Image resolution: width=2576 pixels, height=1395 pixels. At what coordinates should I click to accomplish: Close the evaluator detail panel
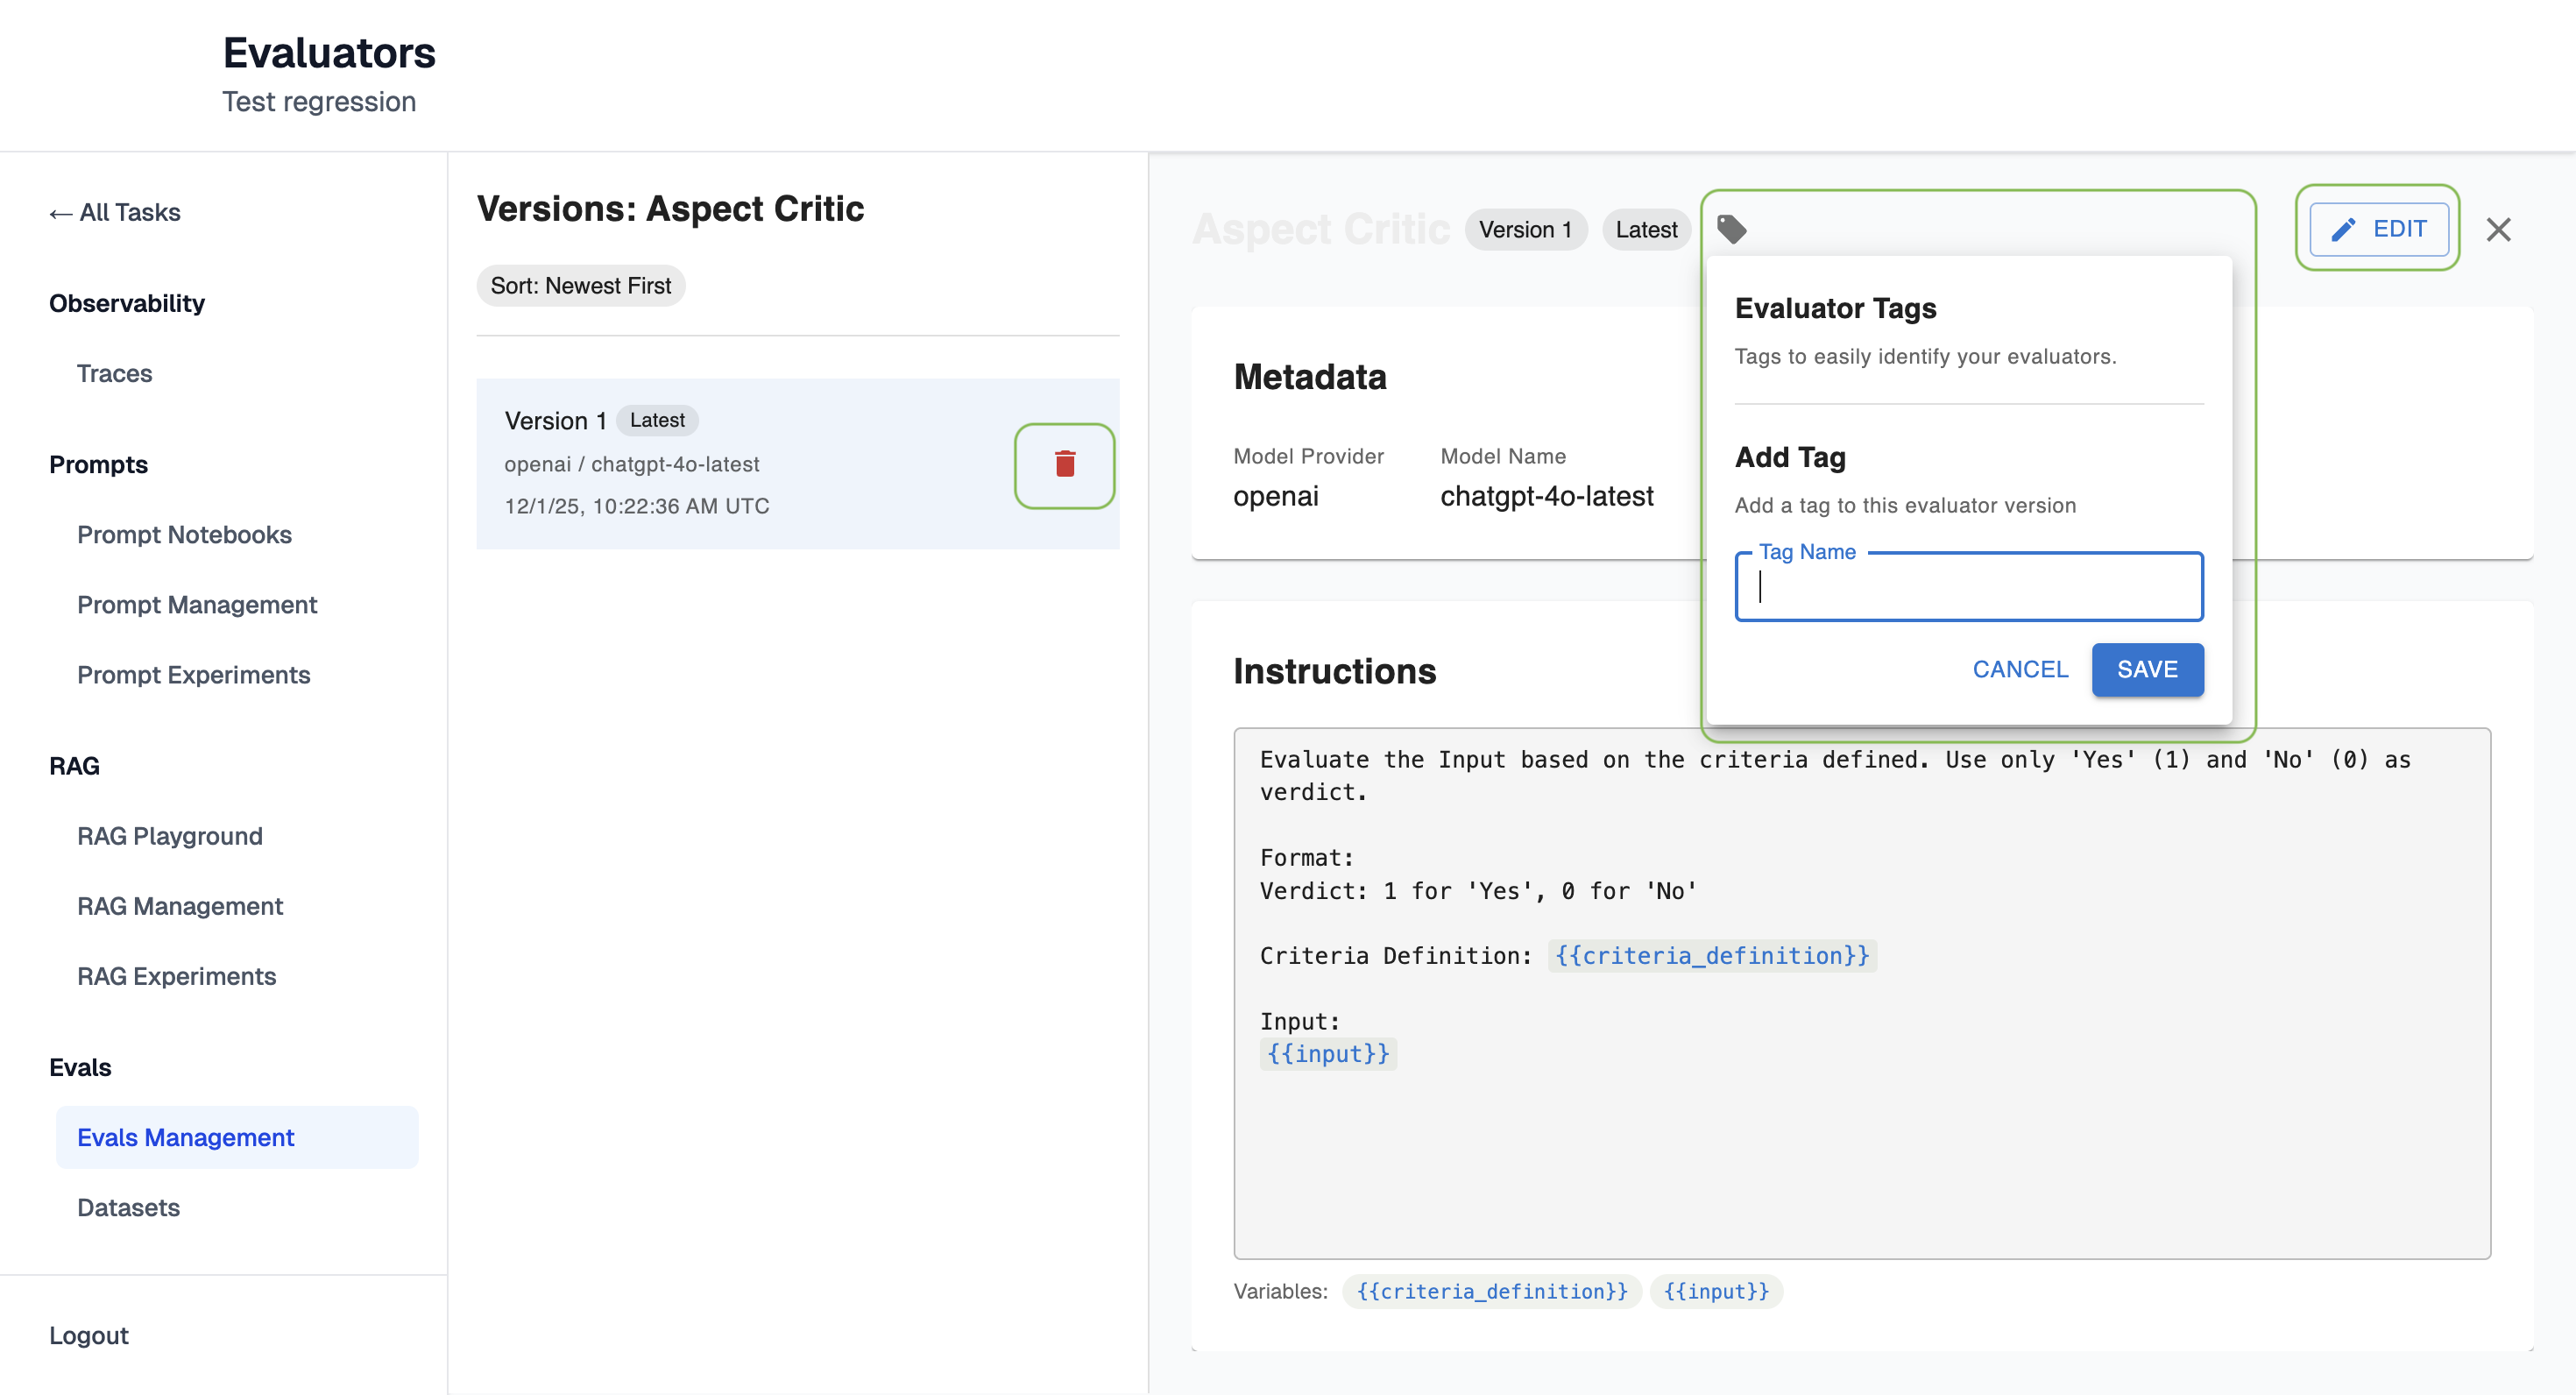tap(2498, 230)
